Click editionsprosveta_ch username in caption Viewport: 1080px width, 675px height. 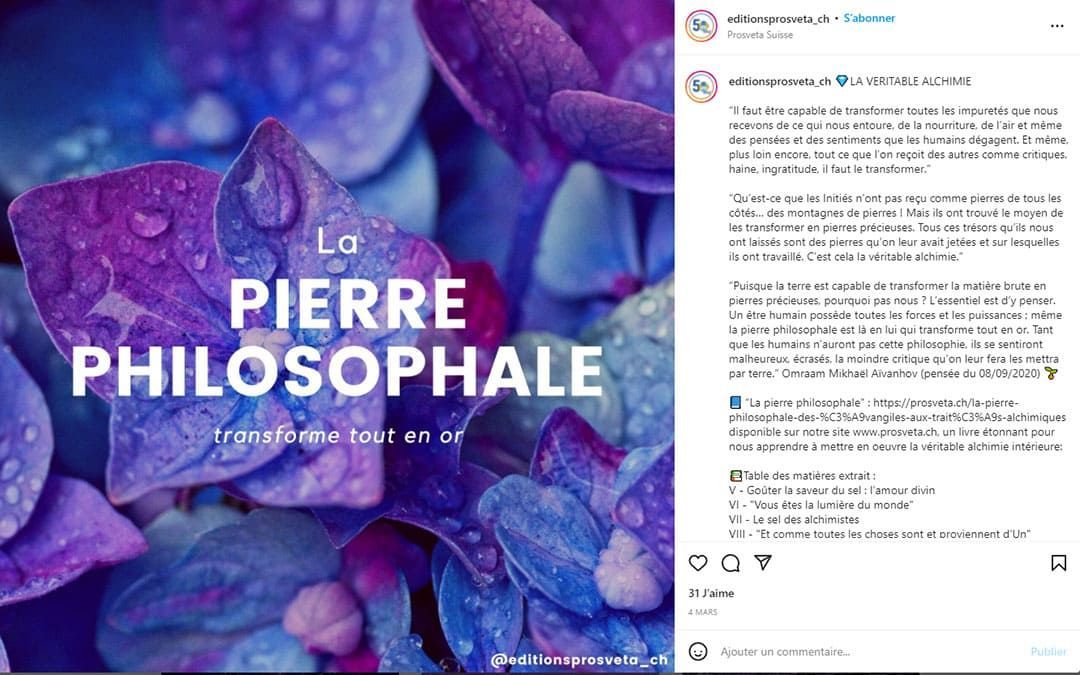[x=780, y=81]
